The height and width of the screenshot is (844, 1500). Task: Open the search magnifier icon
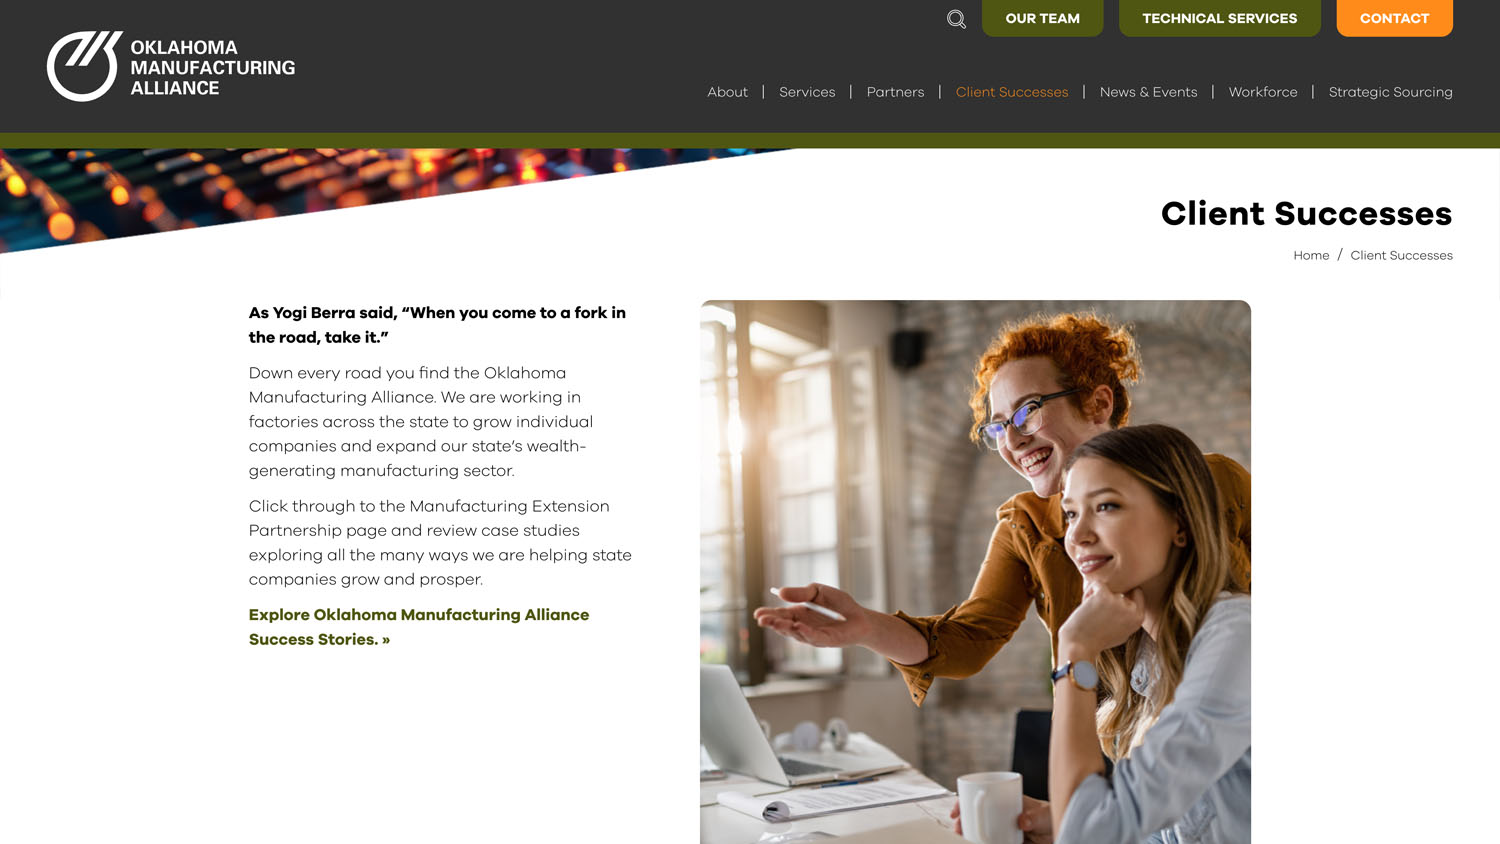tap(956, 19)
